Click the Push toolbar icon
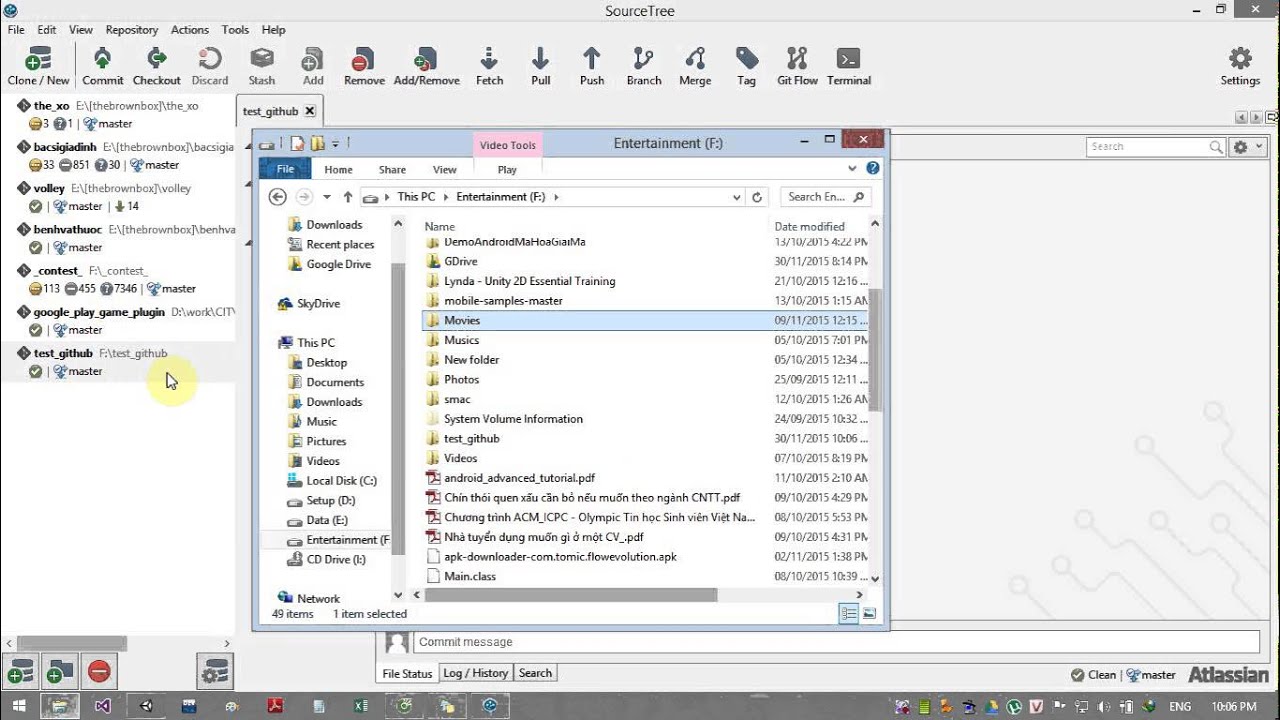Image resolution: width=1280 pixels, height=720 pixels. [592, 66]
